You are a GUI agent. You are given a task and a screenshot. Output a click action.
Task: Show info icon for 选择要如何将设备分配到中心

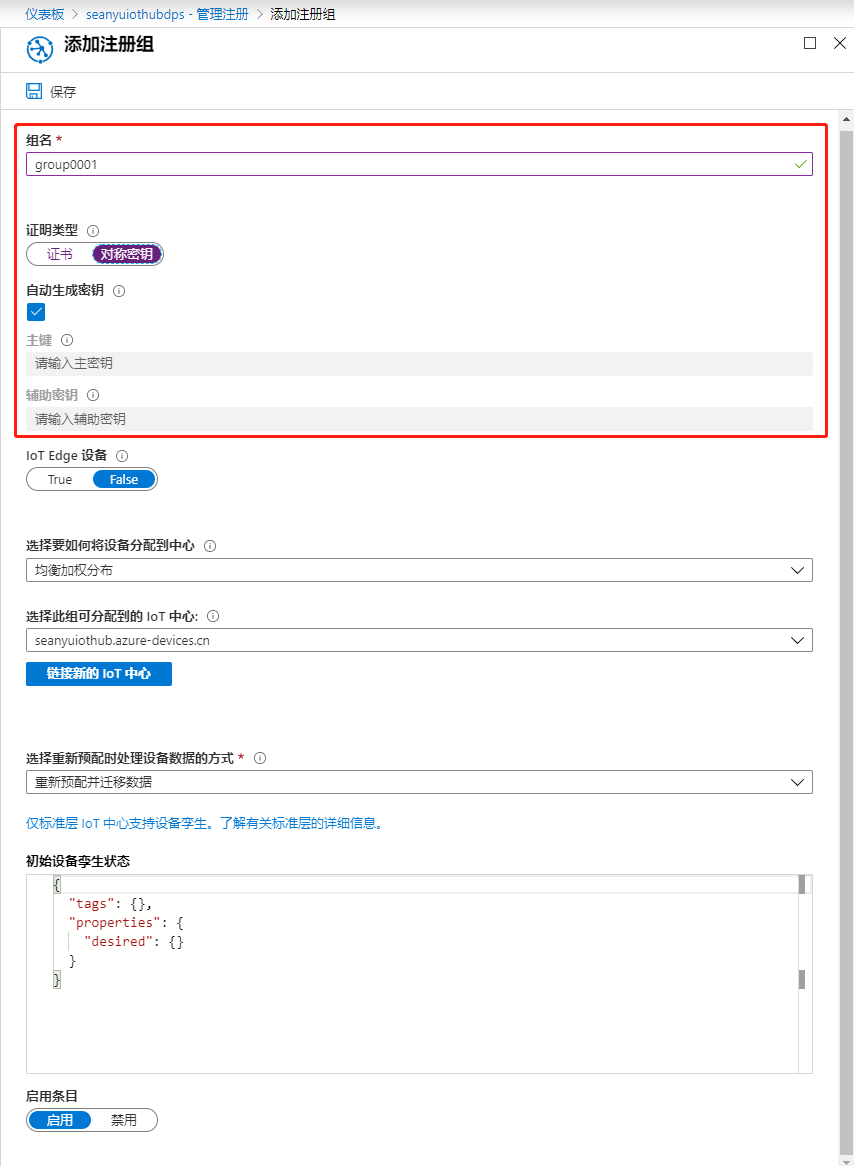point(210,546)
